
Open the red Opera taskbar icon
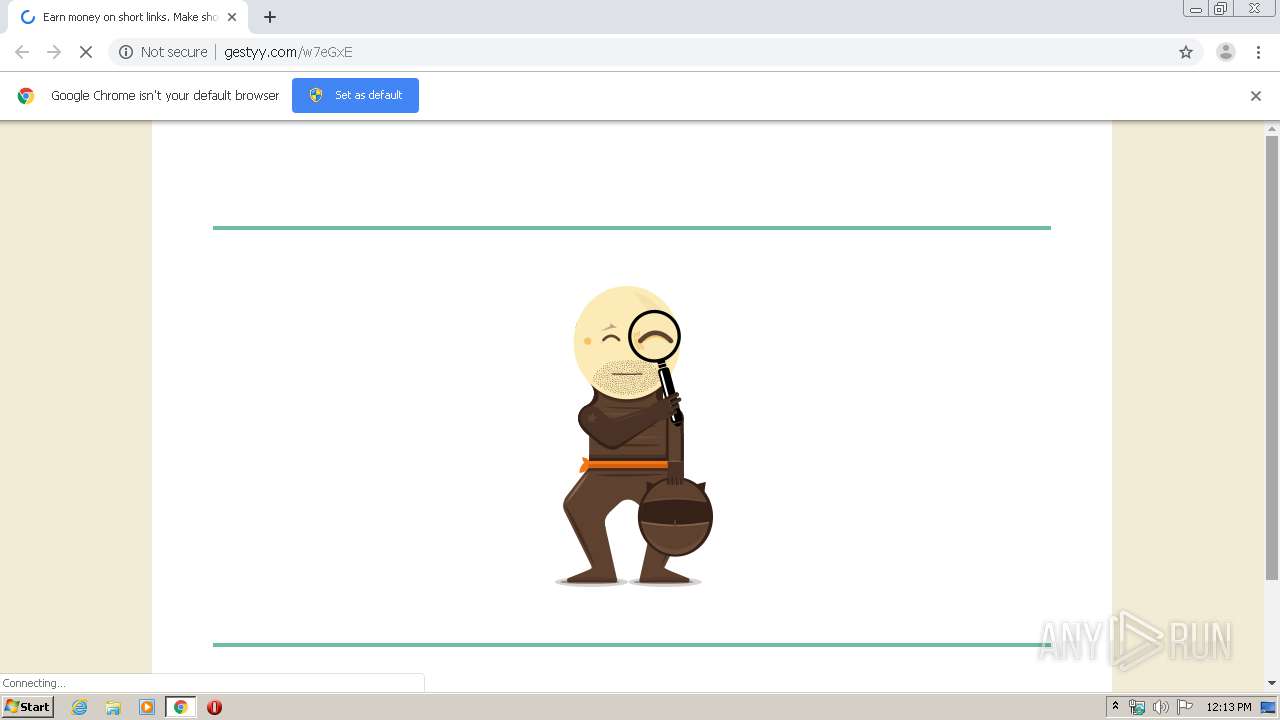point(214,707)
